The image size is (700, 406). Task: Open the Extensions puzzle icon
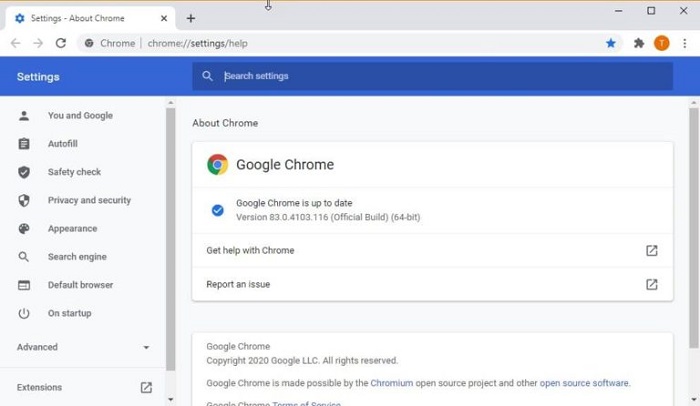639,43
